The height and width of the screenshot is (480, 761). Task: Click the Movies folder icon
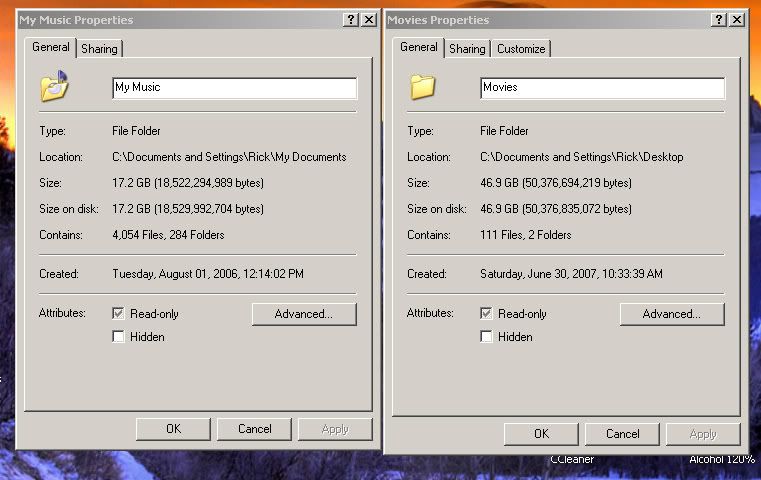422,87
